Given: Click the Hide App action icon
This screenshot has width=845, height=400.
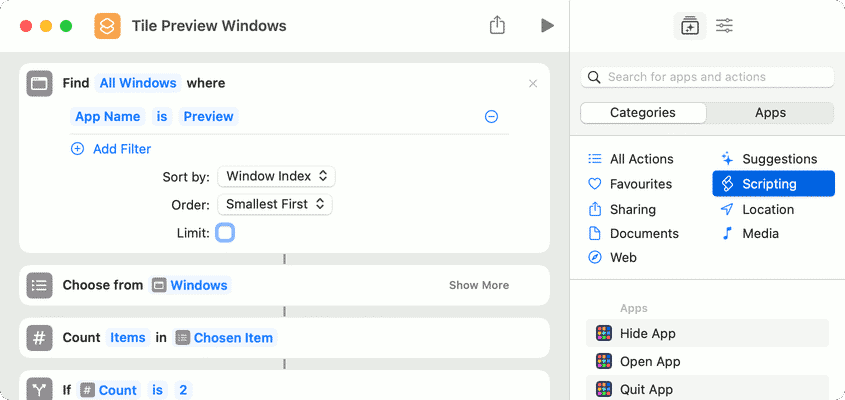Looking at the screenshot, I should coord(604,333).
